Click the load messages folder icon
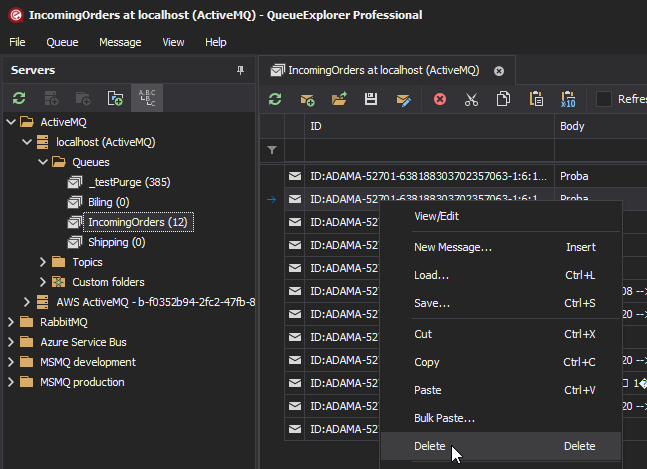647x469 pixels. [339, 99]
